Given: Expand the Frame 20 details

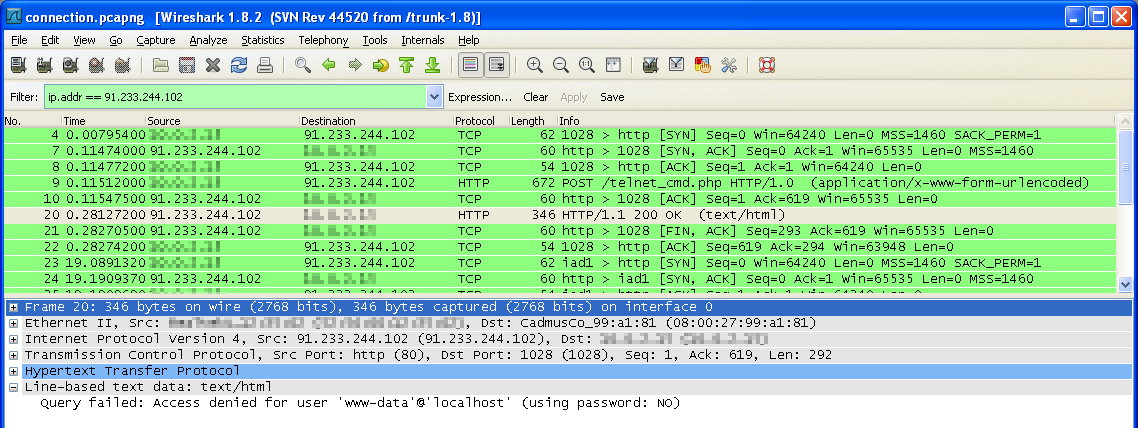Looking at the screenshot, I should tap(13, 308).
